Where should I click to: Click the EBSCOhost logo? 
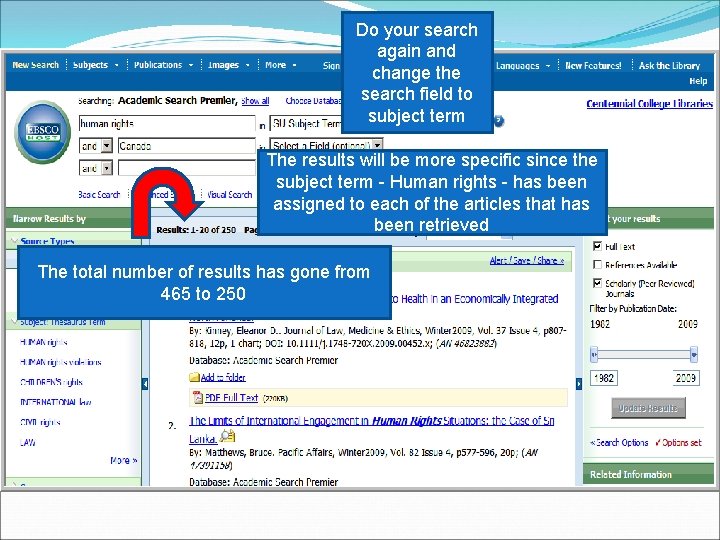click(x=43, y=132)
